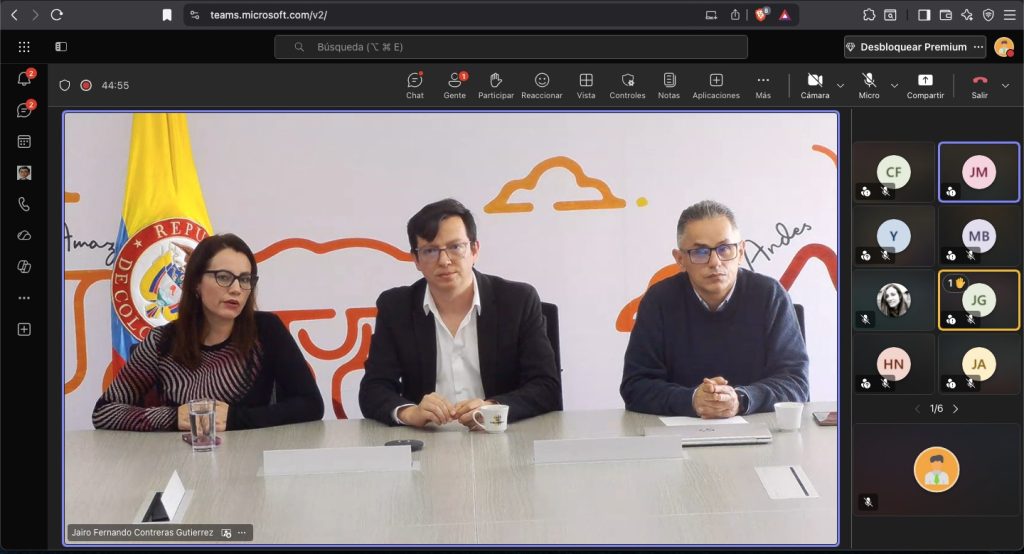Open the Chat panel in meeting toolbar
Screen dimensions: 1024x554
tap(414, 85)
